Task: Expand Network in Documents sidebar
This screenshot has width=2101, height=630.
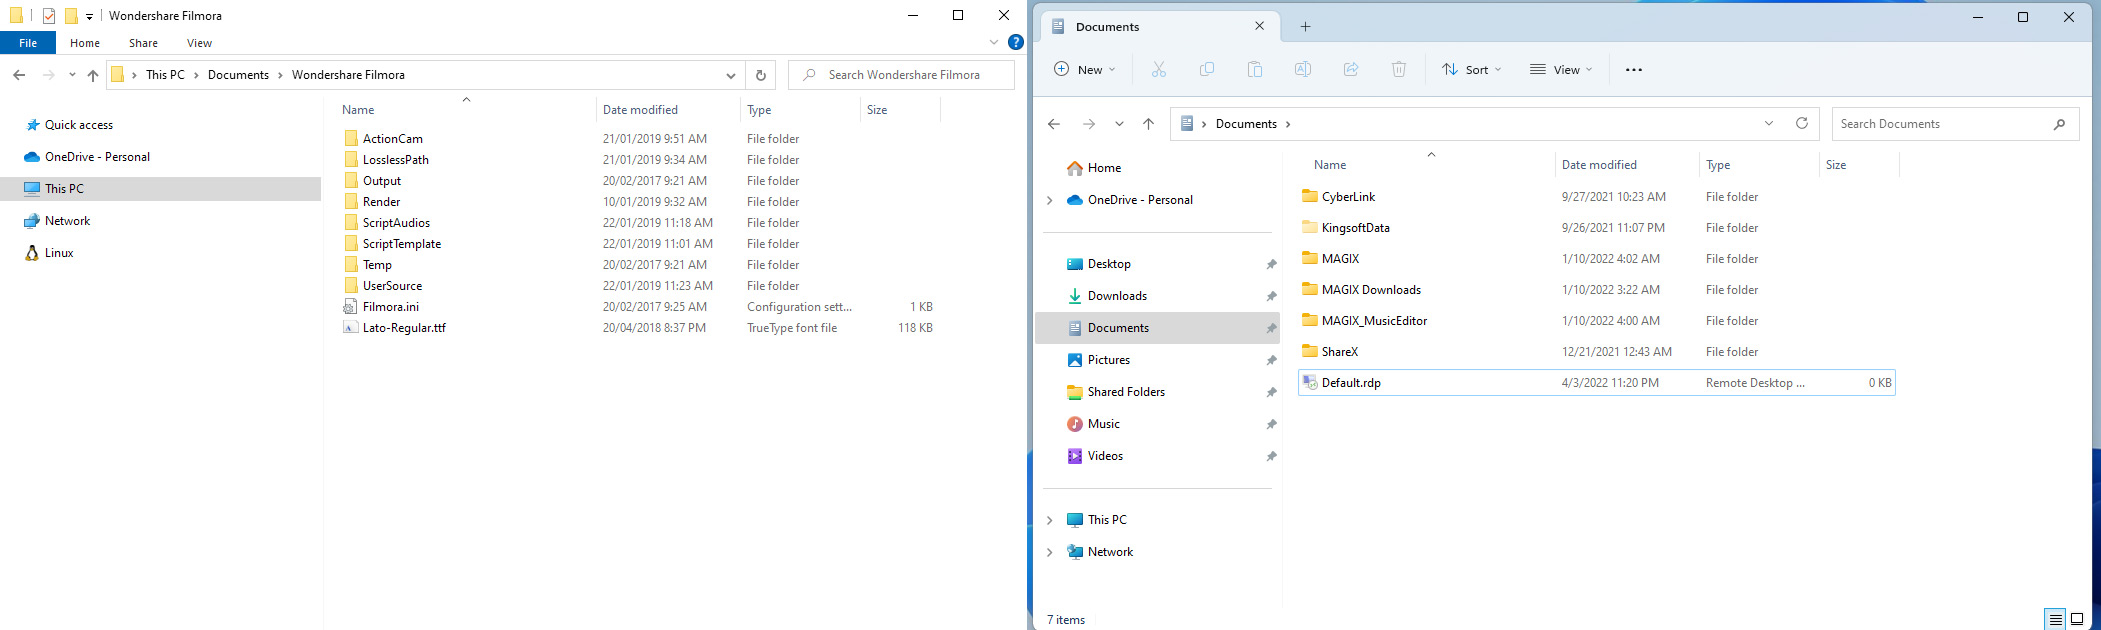Action: (1049, 552)
